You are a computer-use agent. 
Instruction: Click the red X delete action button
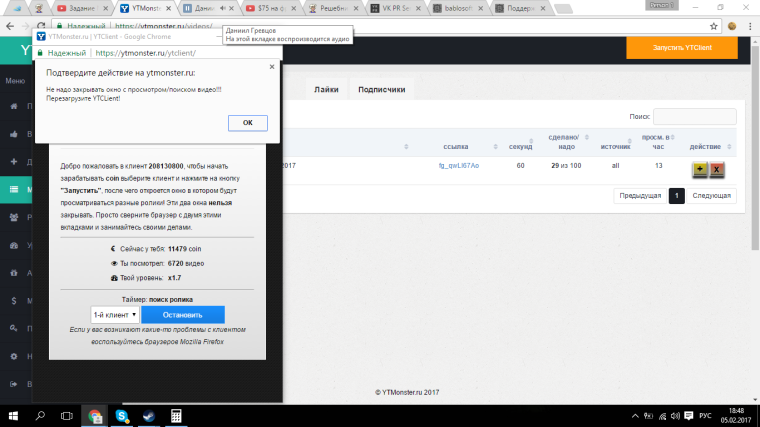[x=717, y=168]
